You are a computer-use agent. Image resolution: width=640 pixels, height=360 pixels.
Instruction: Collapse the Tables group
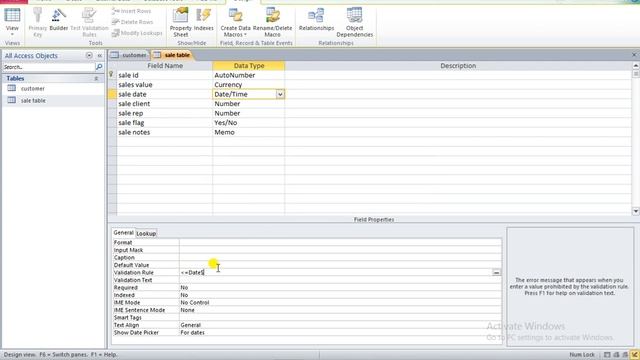tap(96, 78)
